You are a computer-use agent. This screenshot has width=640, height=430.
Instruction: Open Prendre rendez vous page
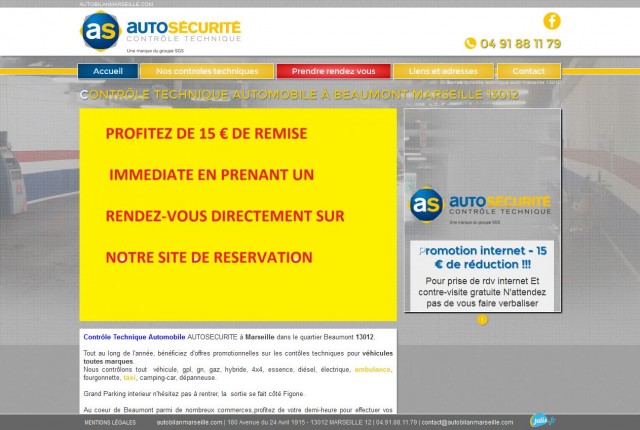point(333,71)
